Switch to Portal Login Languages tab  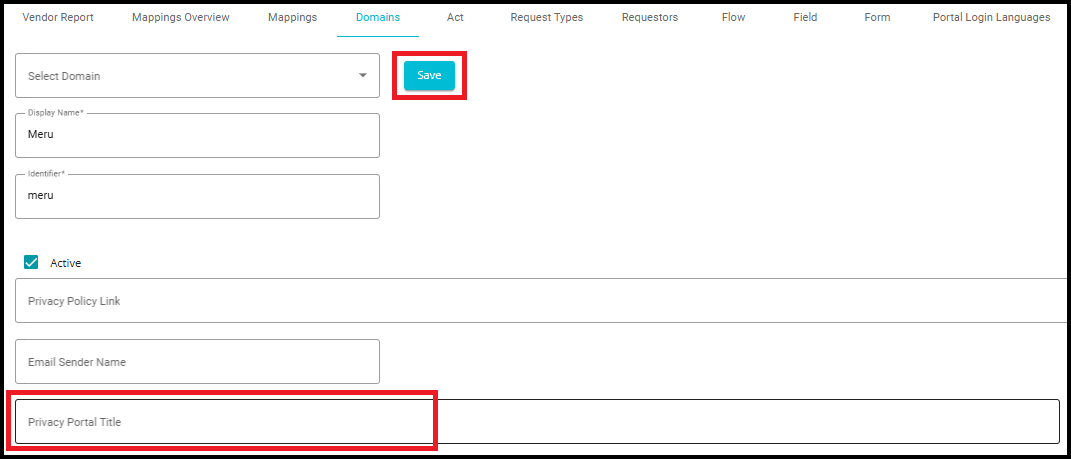coord(991,18)
